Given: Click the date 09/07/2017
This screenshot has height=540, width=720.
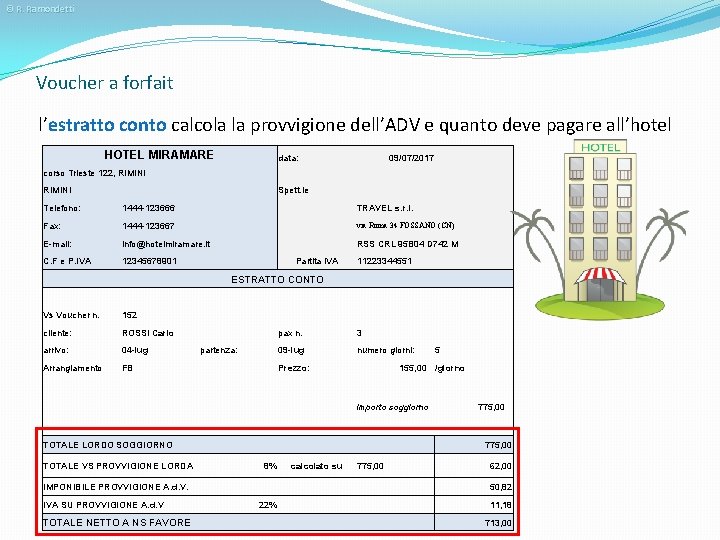Looking at the screenshot, I should [x=411, y=158].
